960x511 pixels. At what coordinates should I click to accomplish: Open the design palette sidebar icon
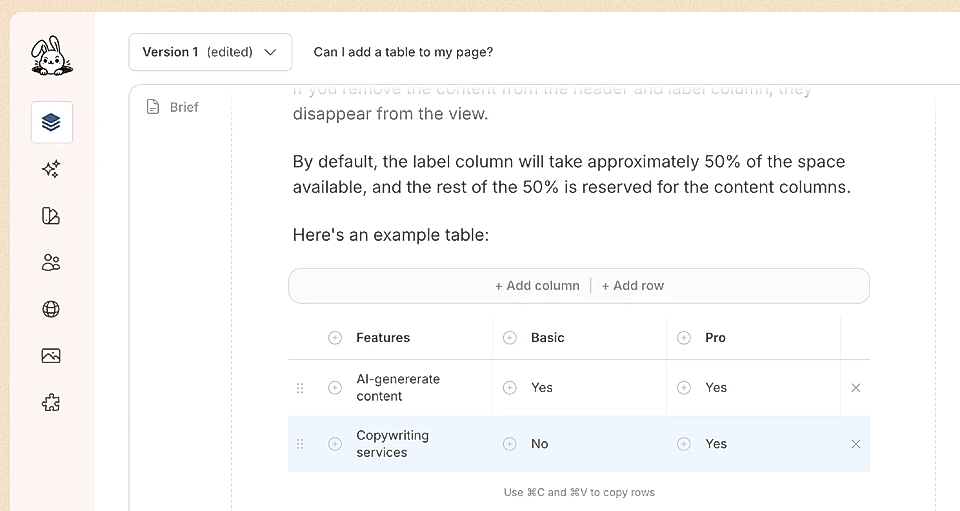point(51,216)
